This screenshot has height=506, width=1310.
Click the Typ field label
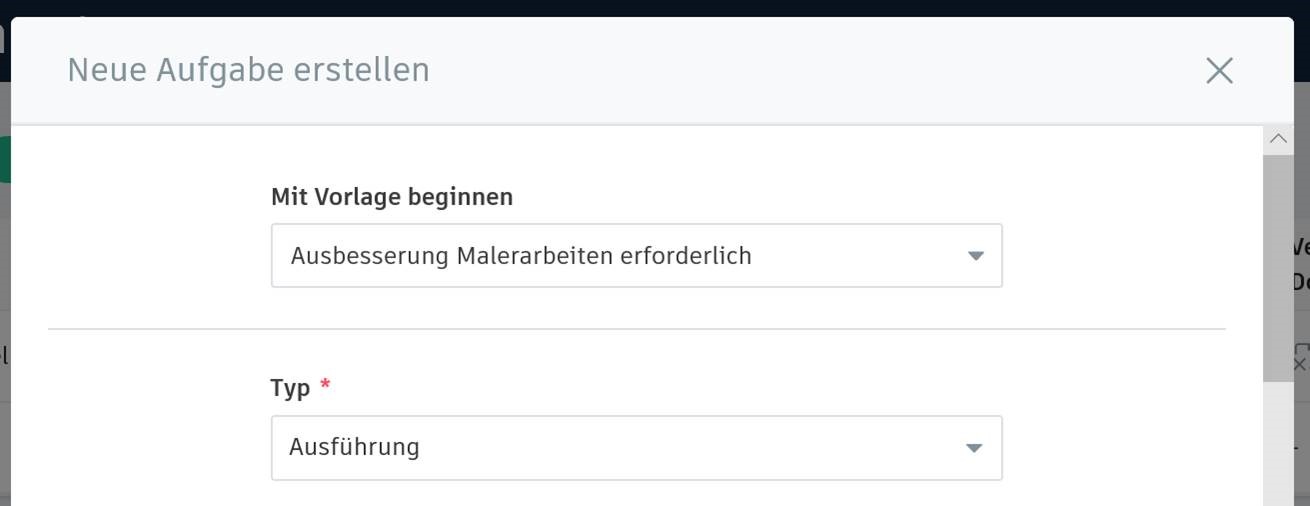click(x=290, y=388)
